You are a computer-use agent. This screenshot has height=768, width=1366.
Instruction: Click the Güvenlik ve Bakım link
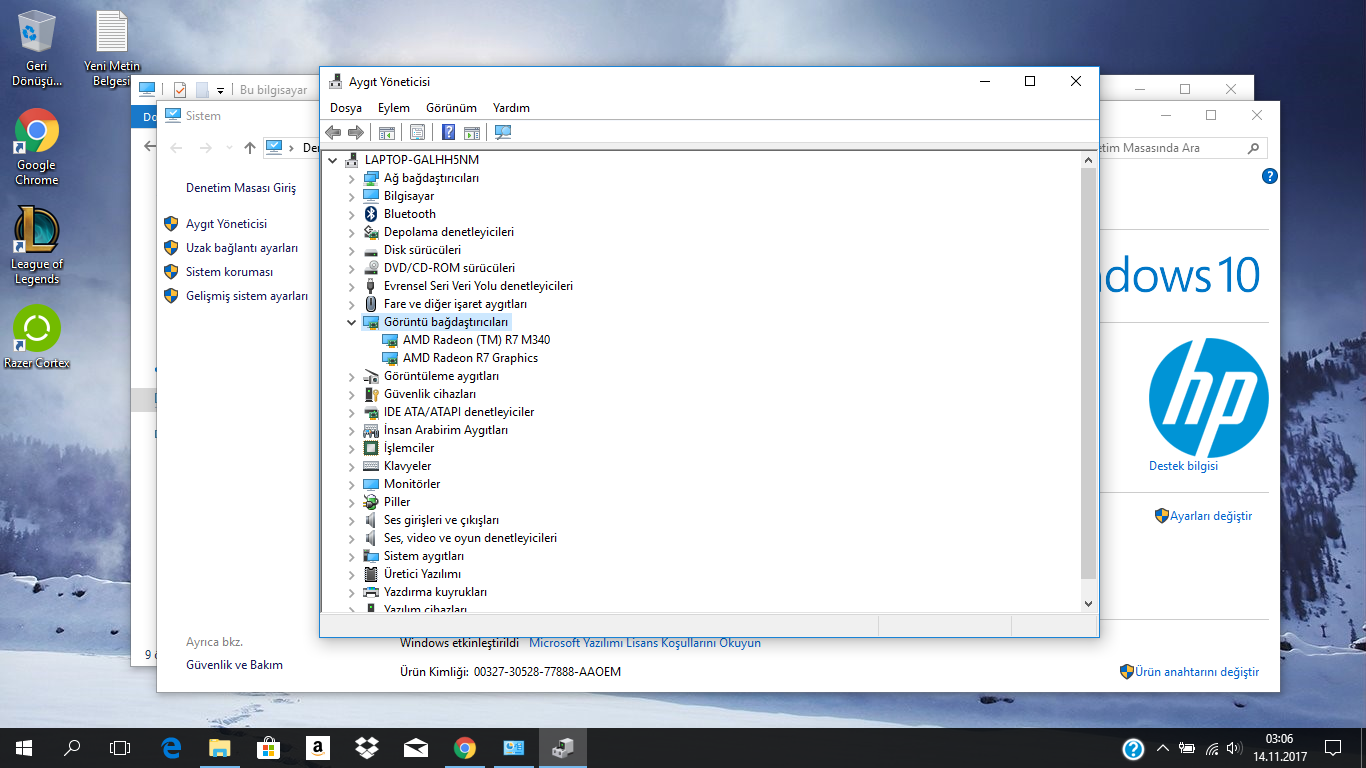click(x=234, y=665)
